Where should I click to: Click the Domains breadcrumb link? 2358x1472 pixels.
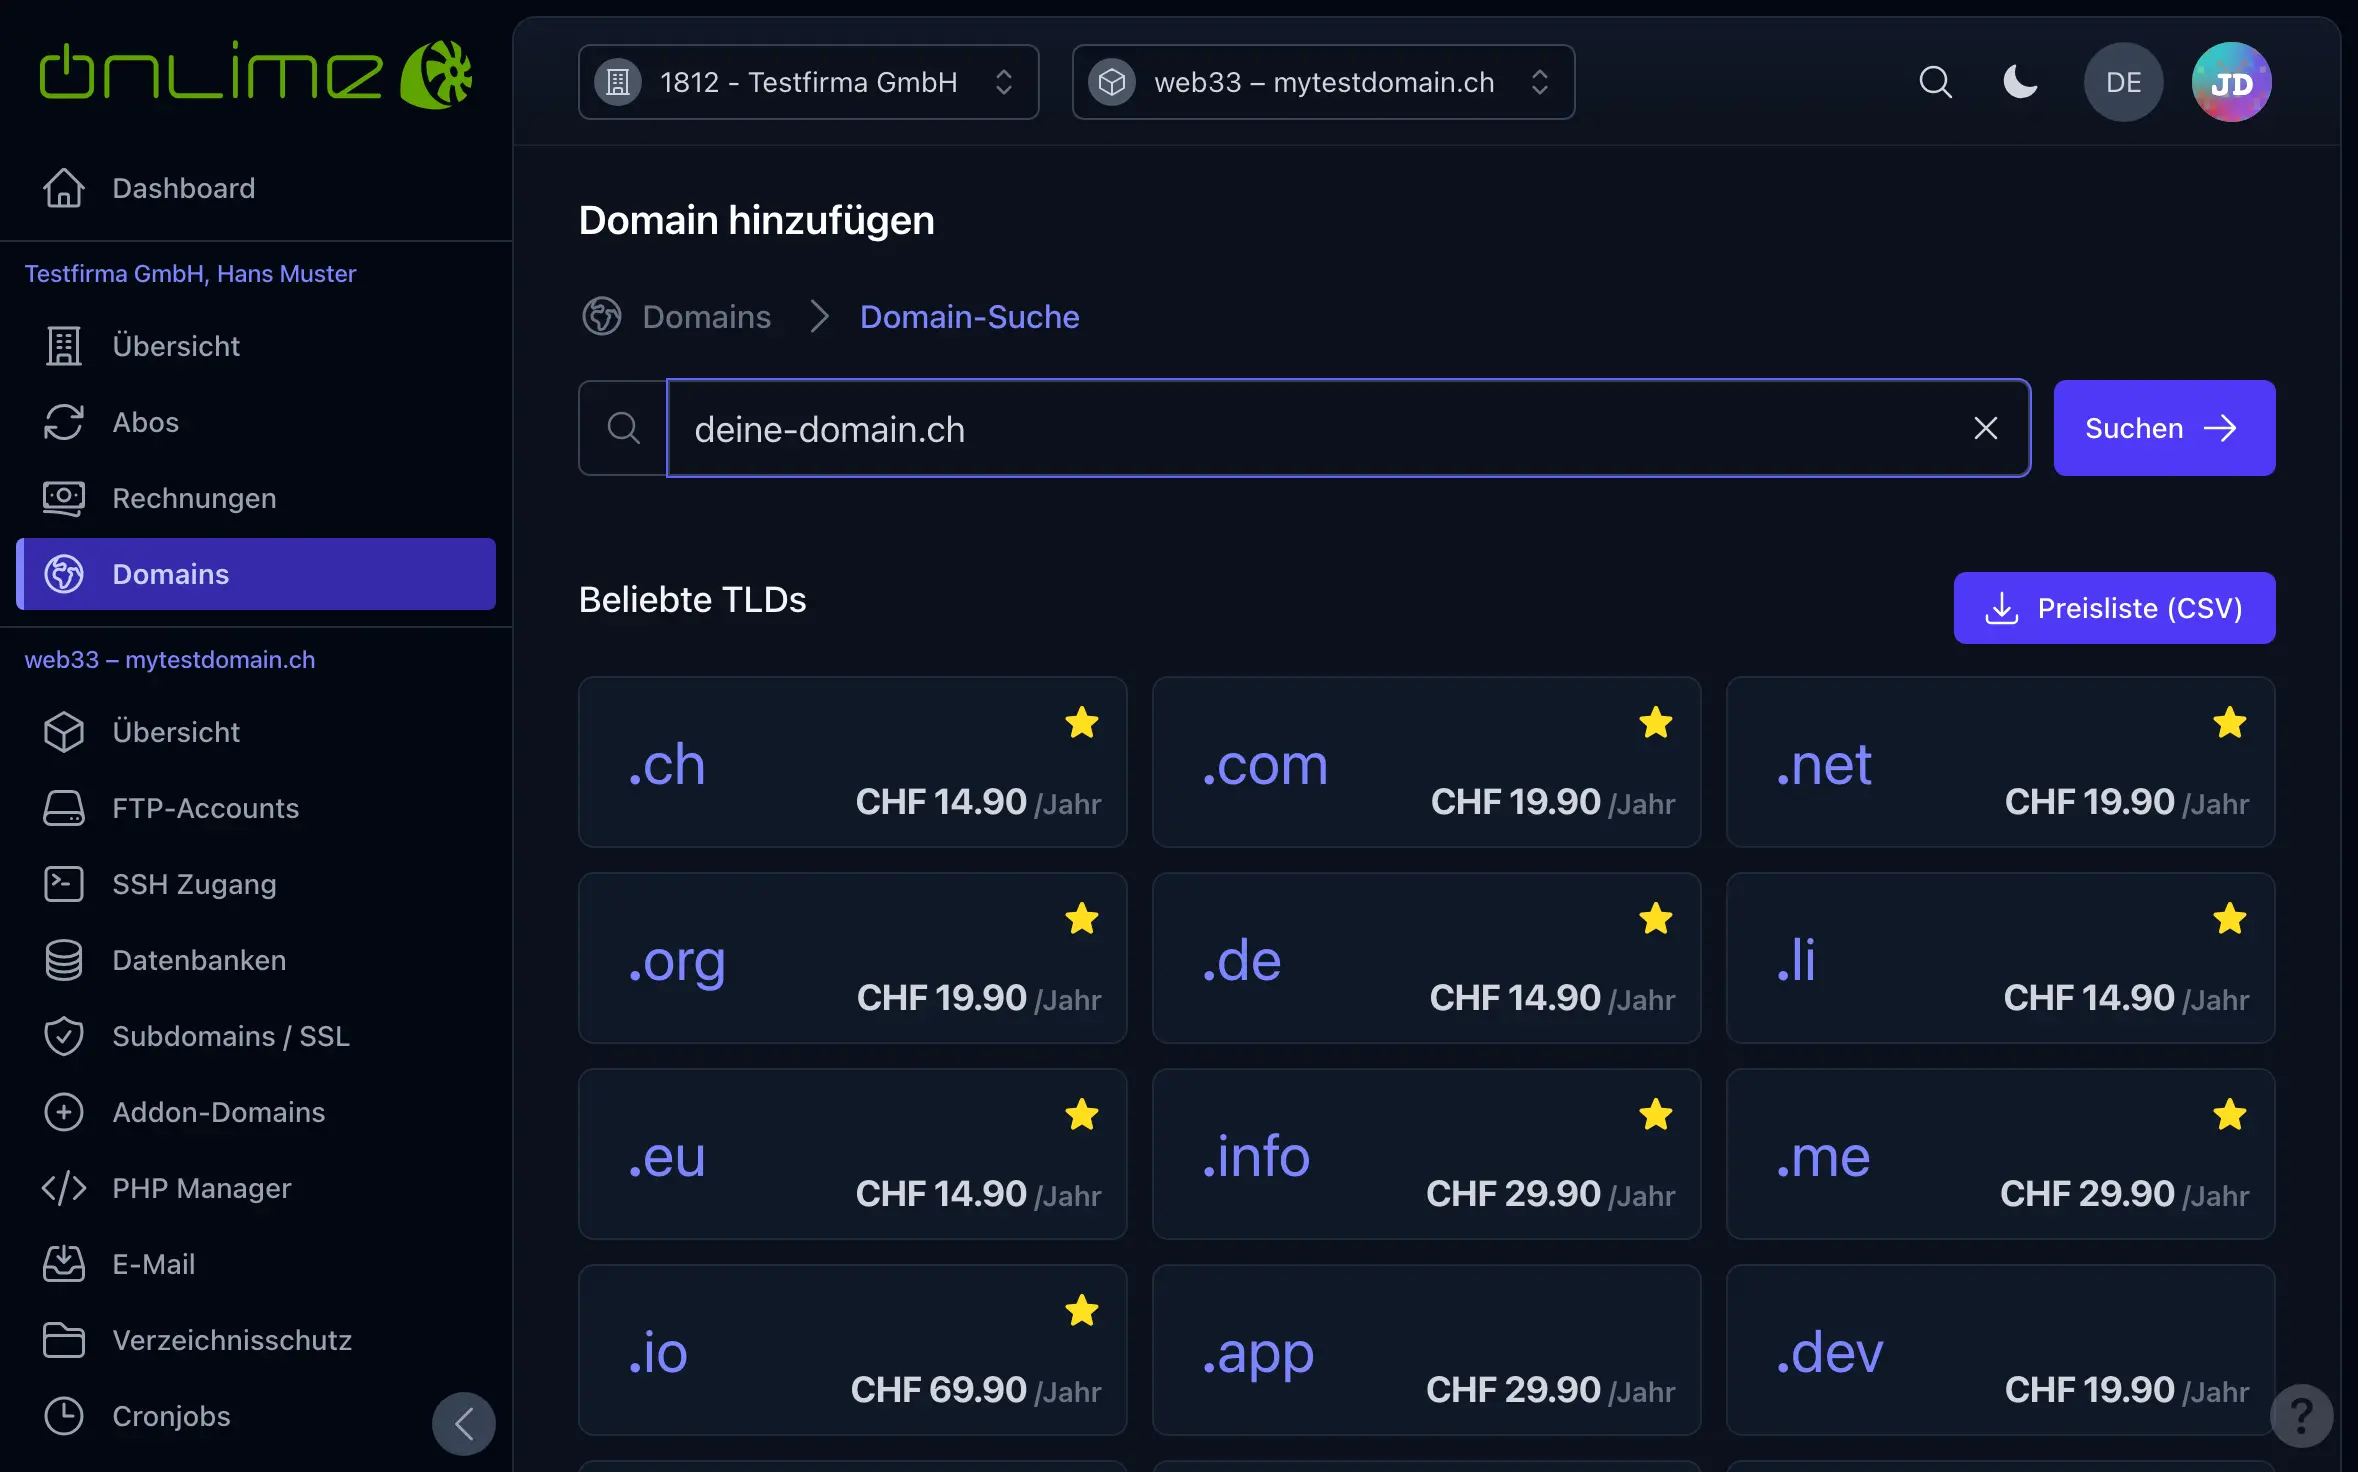coord(706,317)
